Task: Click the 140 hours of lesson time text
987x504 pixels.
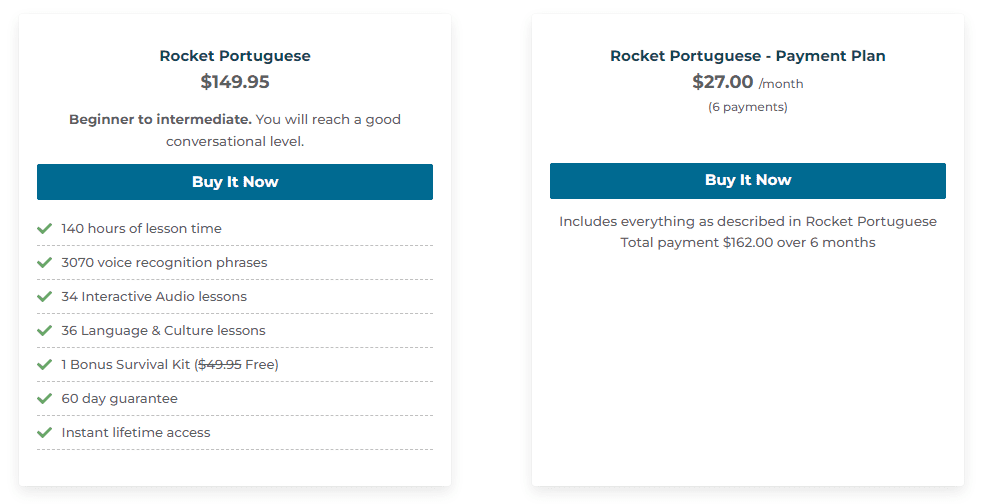Action: tap(141, 229)
